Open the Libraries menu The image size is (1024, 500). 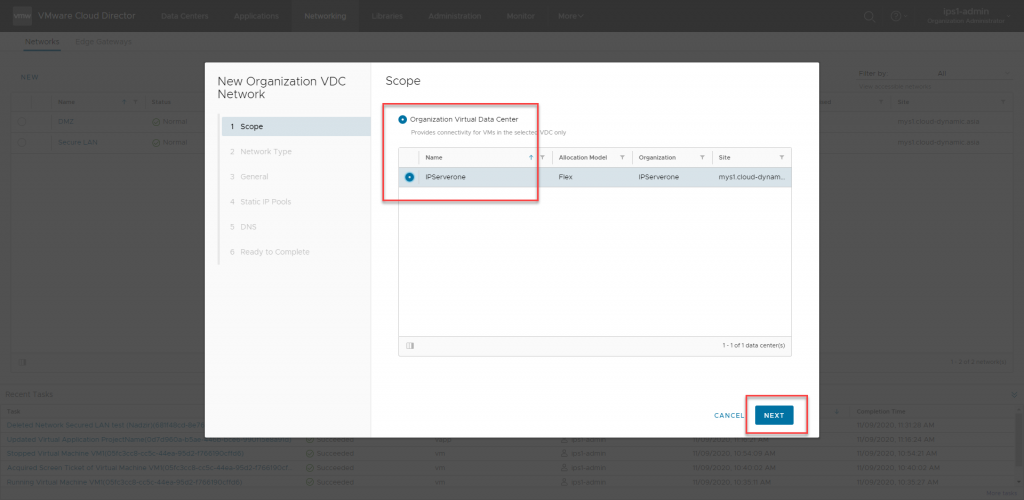coord(387,16)
